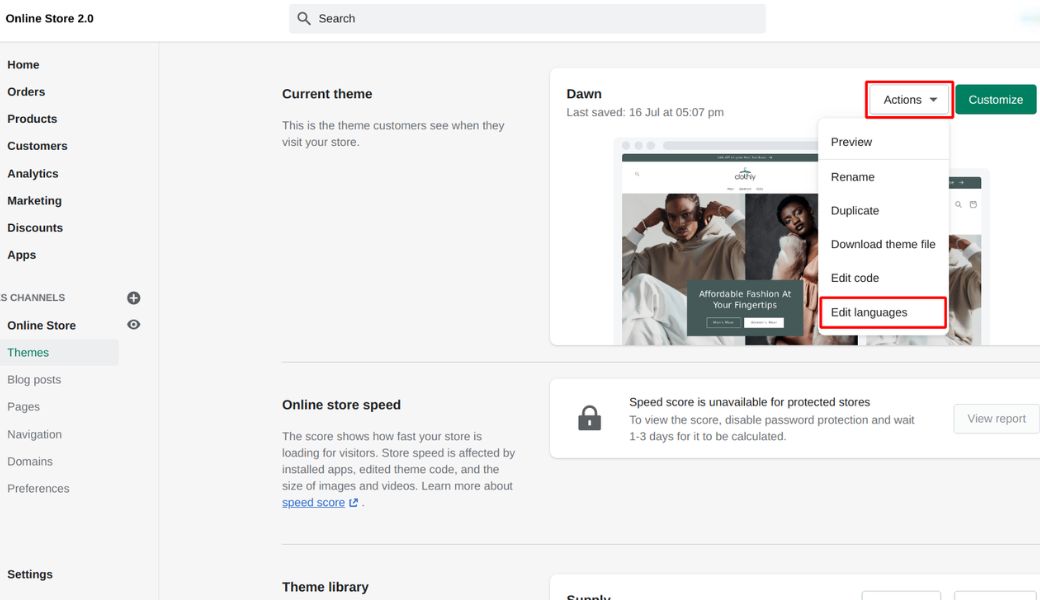This screenshot has width=1040, height=600.
Task: Click the Dawn theme preview thumbnail
Action: (x=720, y=242)
